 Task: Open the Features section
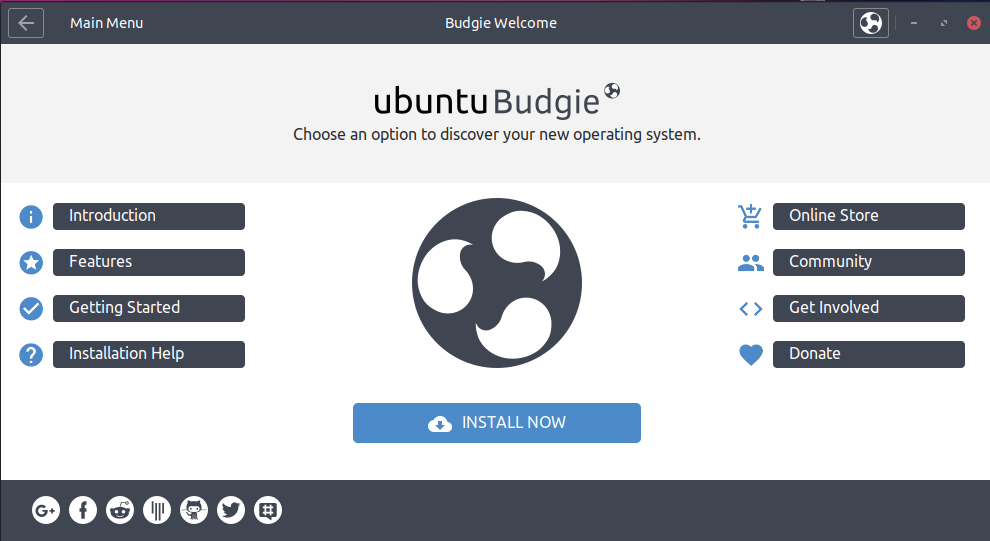pyautogui.click(x=149, y=263)
